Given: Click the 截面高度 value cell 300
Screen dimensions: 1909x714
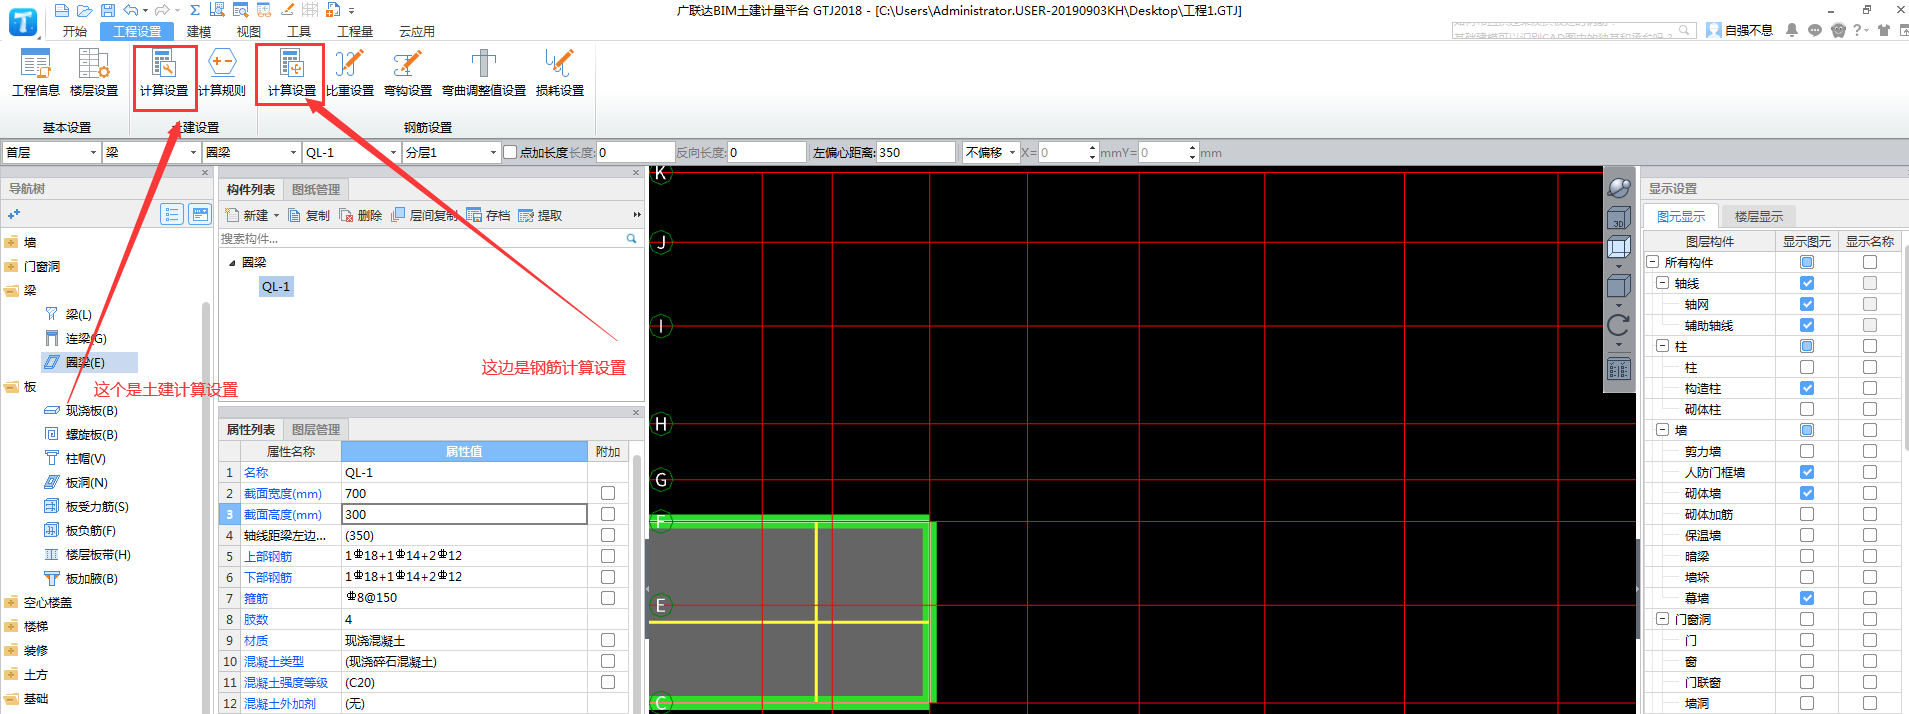Looking at the screenshot, I should click(x=464, y=514).
